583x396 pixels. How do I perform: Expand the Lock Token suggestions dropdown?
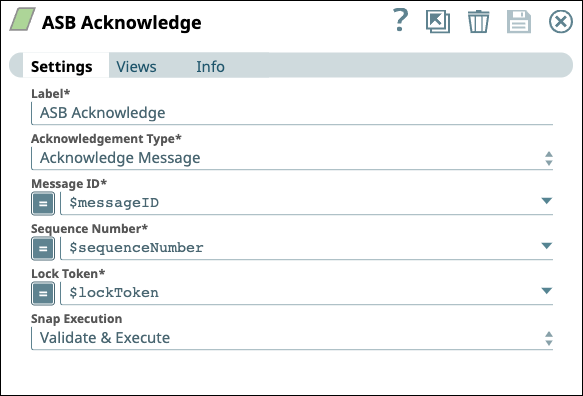546,291
